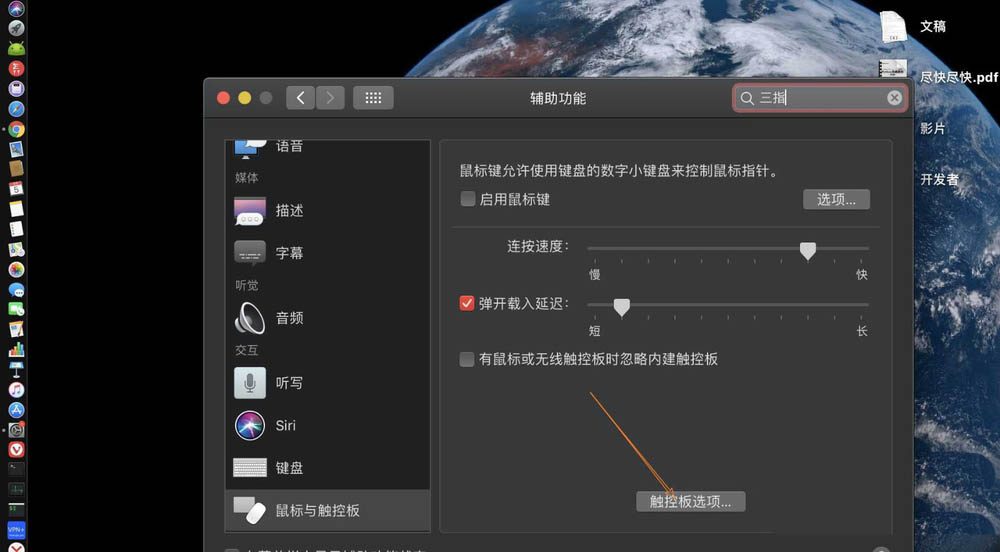
Task: Open 触控板选项... button
Action: click(x=691, y=502)
